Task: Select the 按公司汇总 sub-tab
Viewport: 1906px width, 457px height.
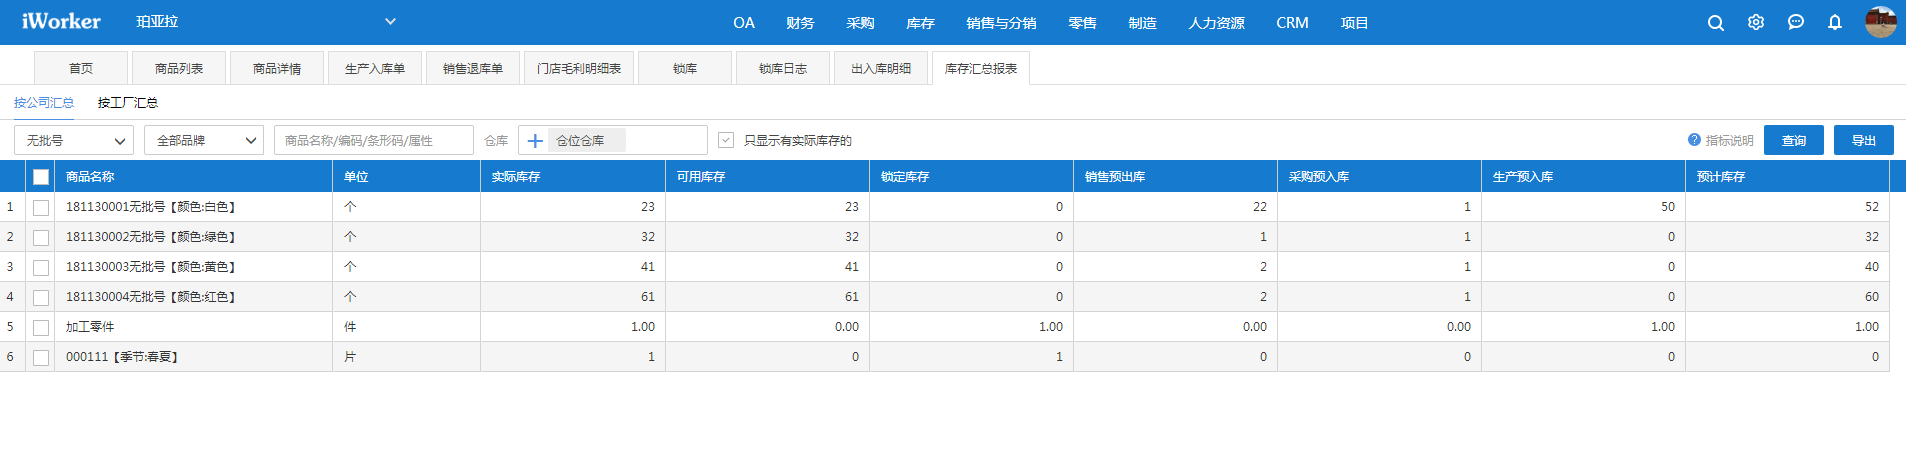Action: pyautogui.click(x=44, y=102)
